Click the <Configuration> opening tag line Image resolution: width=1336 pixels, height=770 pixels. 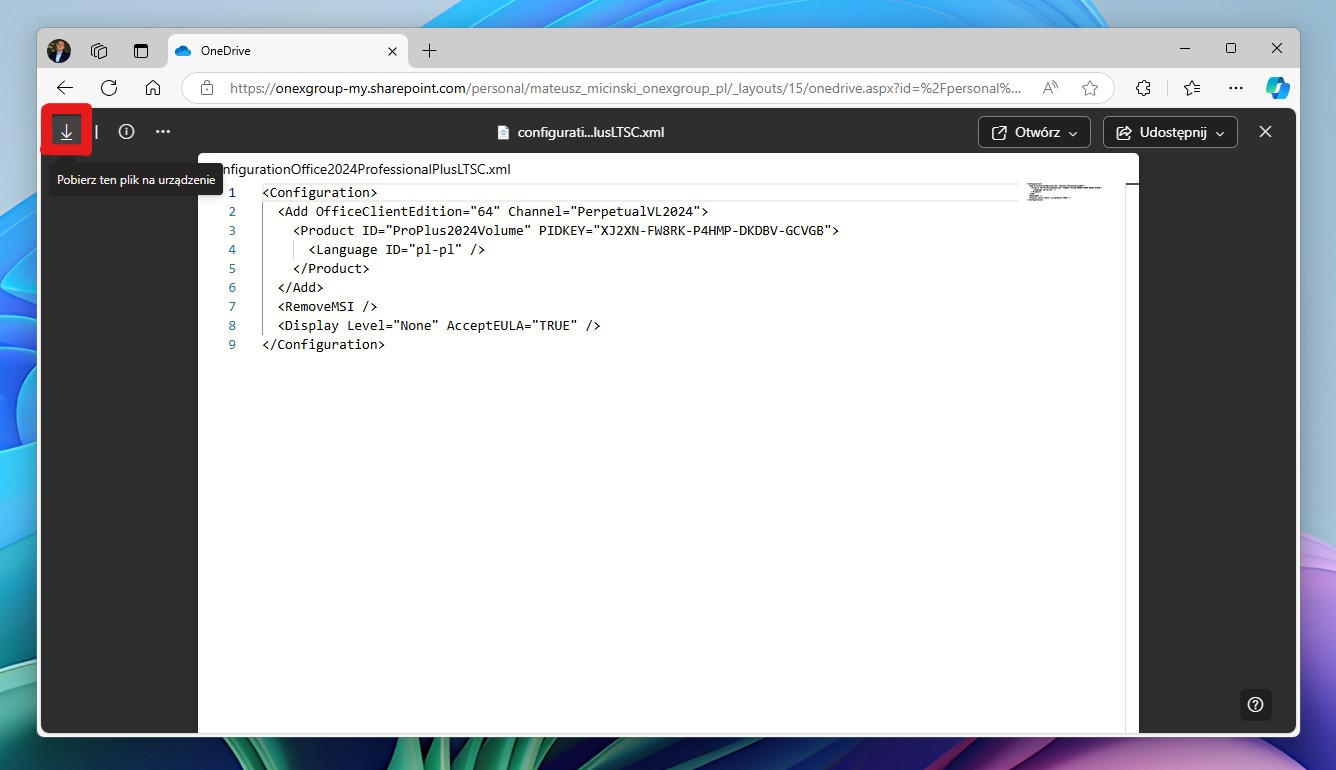[x=319, y=192]
